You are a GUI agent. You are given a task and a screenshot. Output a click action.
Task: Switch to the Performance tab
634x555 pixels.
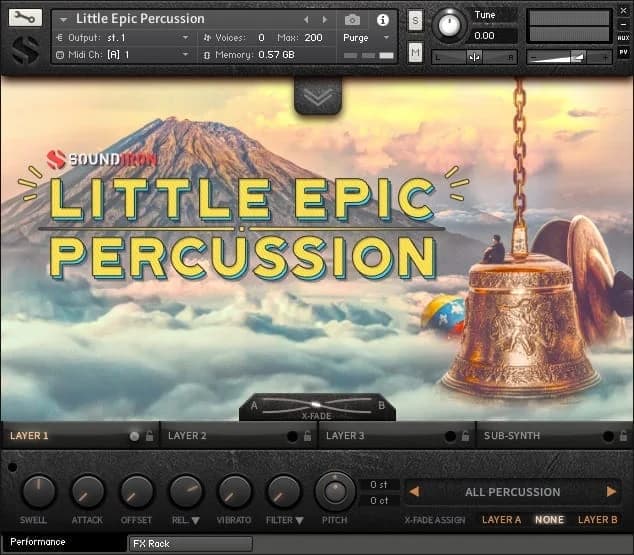tap(64, 542)
